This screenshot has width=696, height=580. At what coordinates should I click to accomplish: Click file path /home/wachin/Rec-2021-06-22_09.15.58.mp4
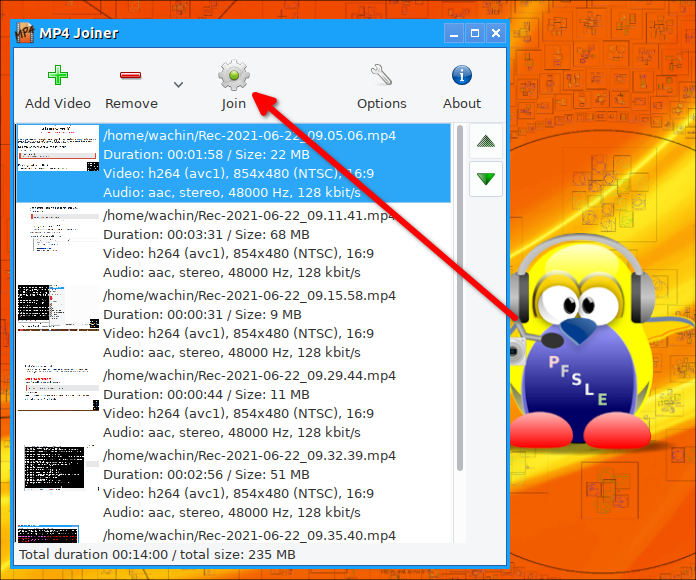click(x=249, y=295)
